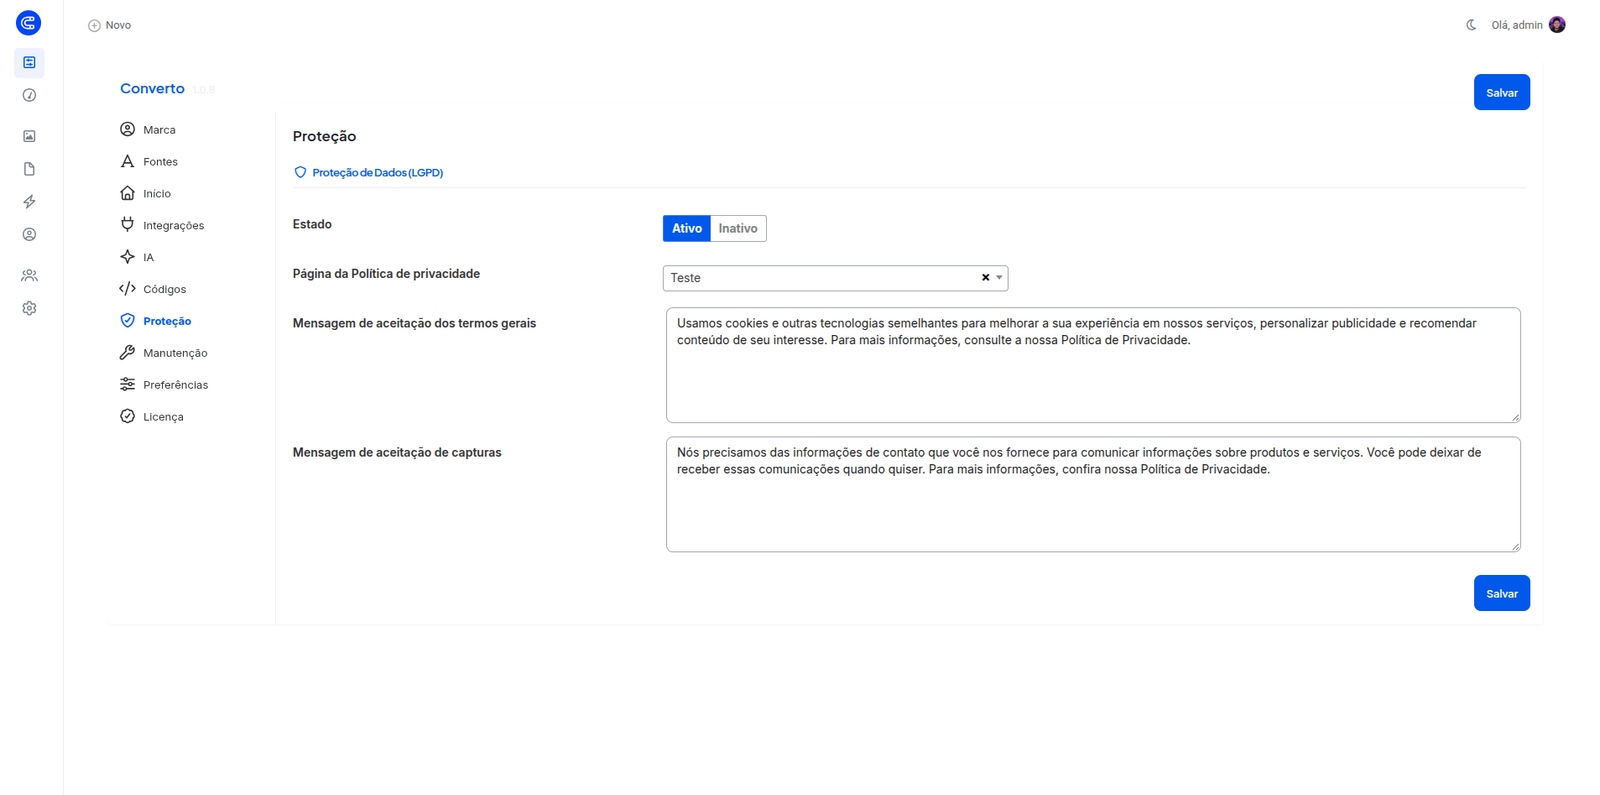Click the top Salvar button
Screen dimensions: 1600x795
pos(1501,93)
